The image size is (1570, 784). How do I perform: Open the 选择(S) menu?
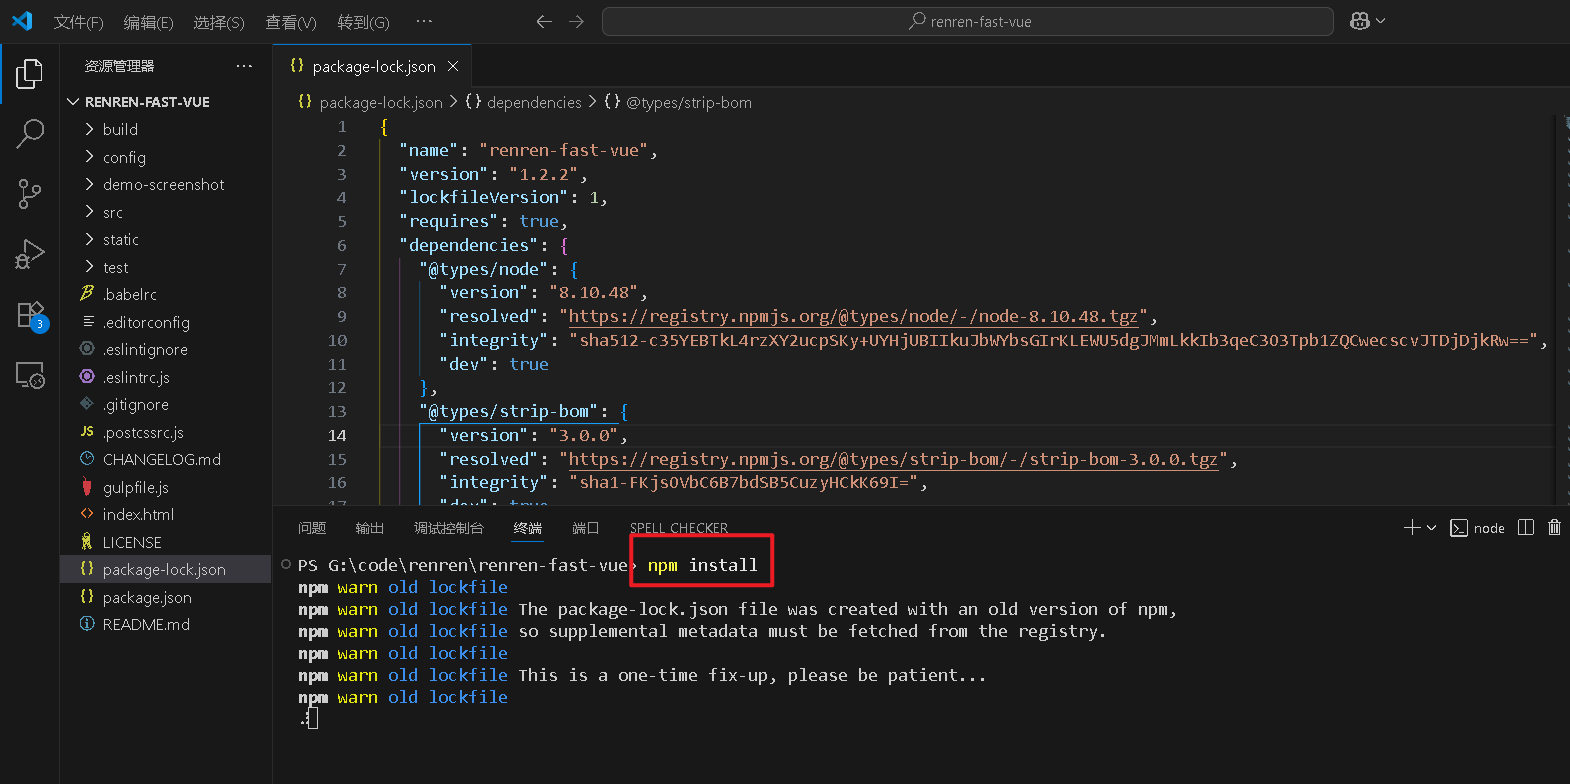click(218, 22)
